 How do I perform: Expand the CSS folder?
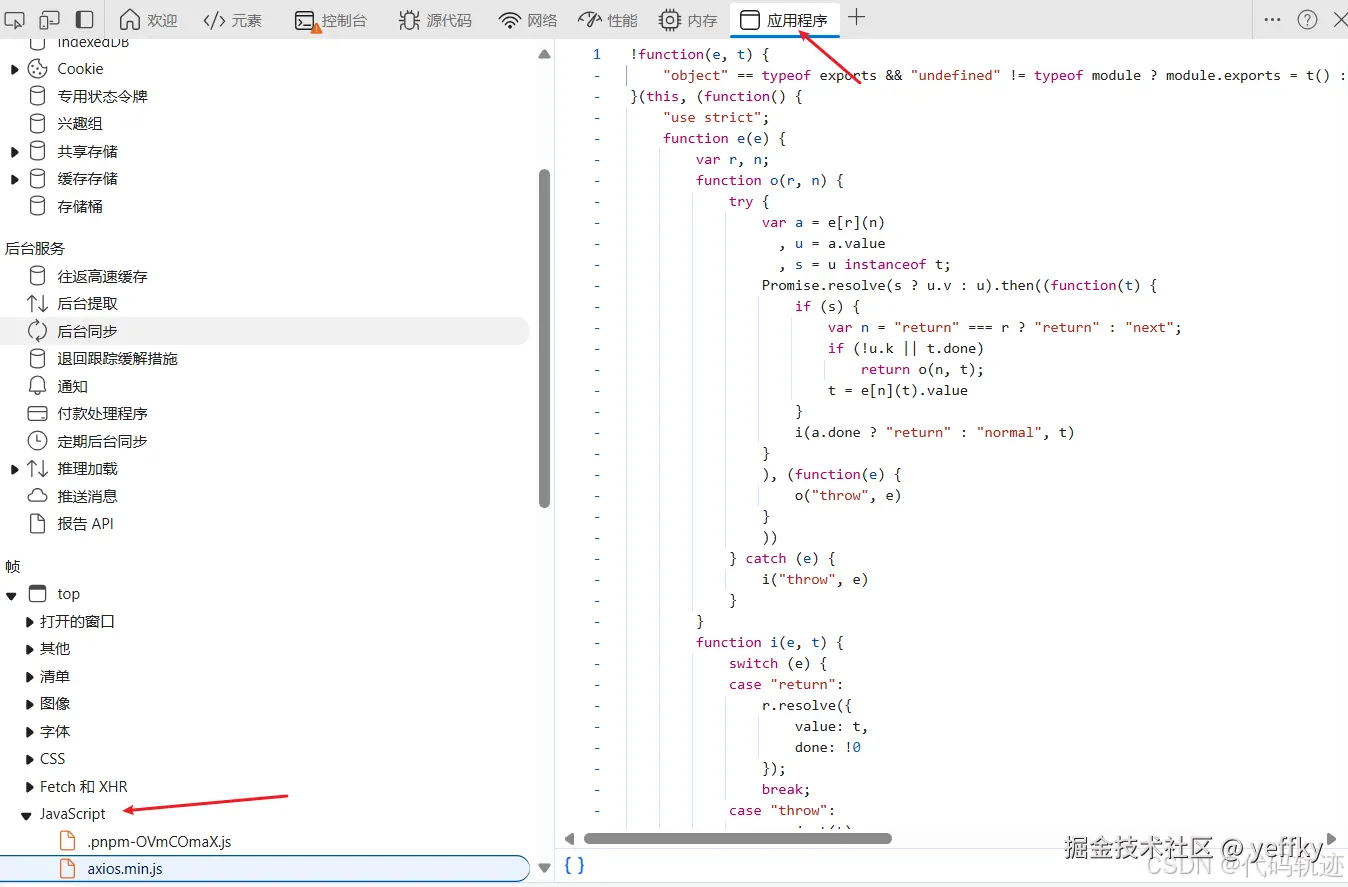coord(29,759)
